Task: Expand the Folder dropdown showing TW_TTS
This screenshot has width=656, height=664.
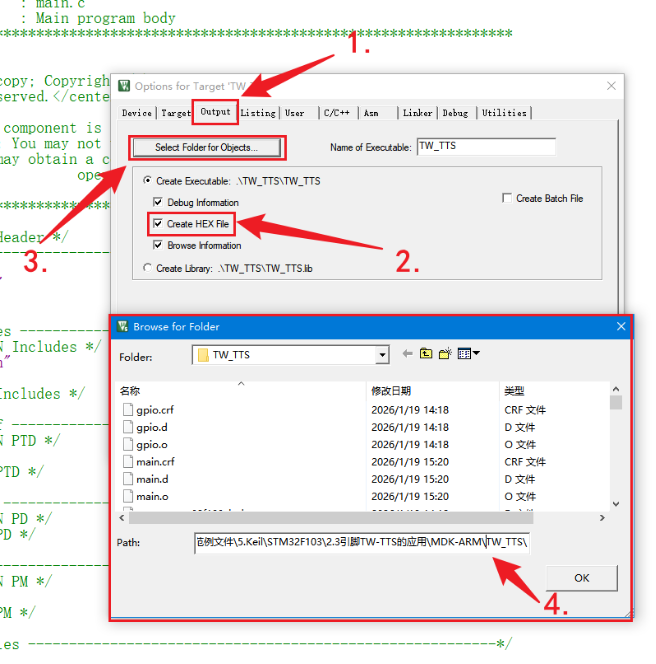Action: [x=382, y=355]
